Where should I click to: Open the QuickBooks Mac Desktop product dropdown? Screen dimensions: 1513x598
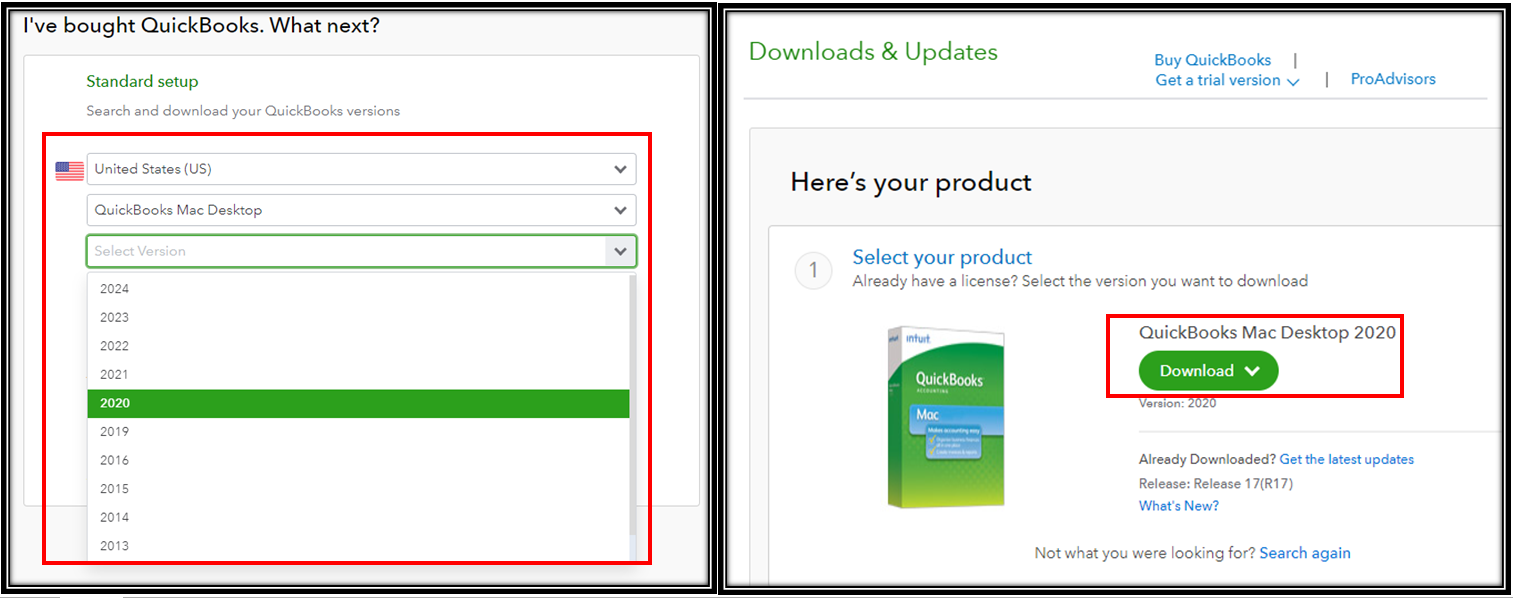(361, 210)
